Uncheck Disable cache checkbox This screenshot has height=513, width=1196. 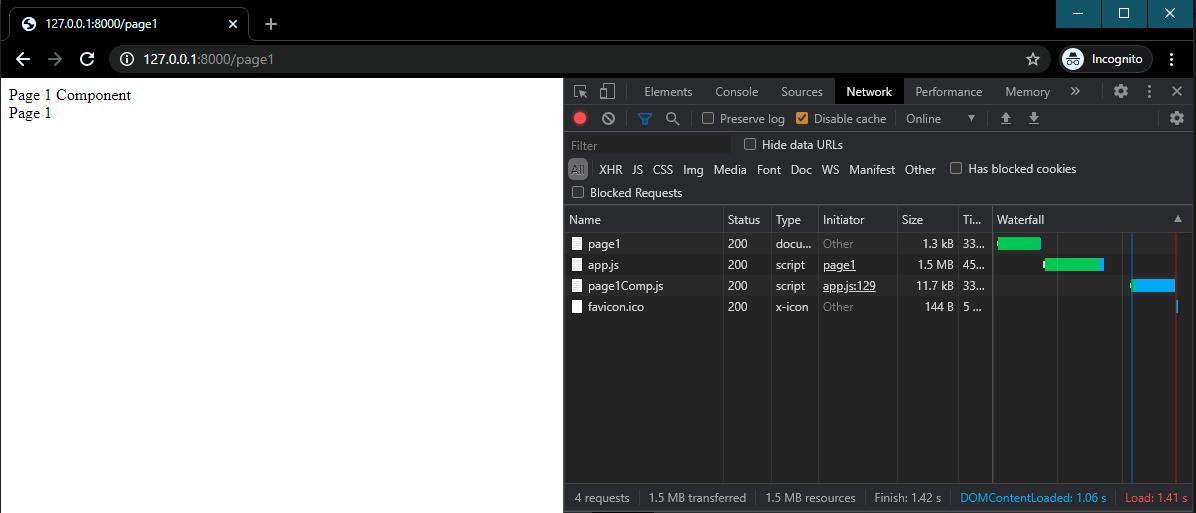click(802, 118)
